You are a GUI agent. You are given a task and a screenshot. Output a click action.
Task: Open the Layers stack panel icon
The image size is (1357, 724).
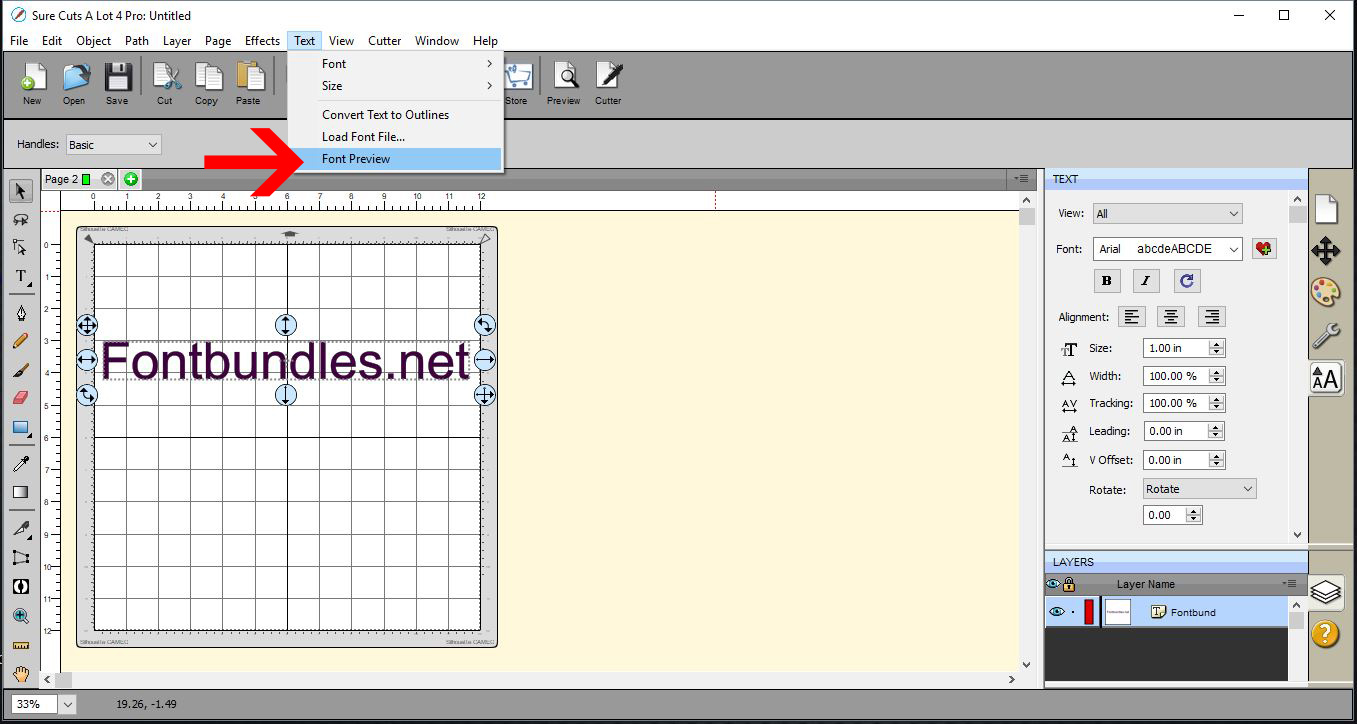[1326, 592]
